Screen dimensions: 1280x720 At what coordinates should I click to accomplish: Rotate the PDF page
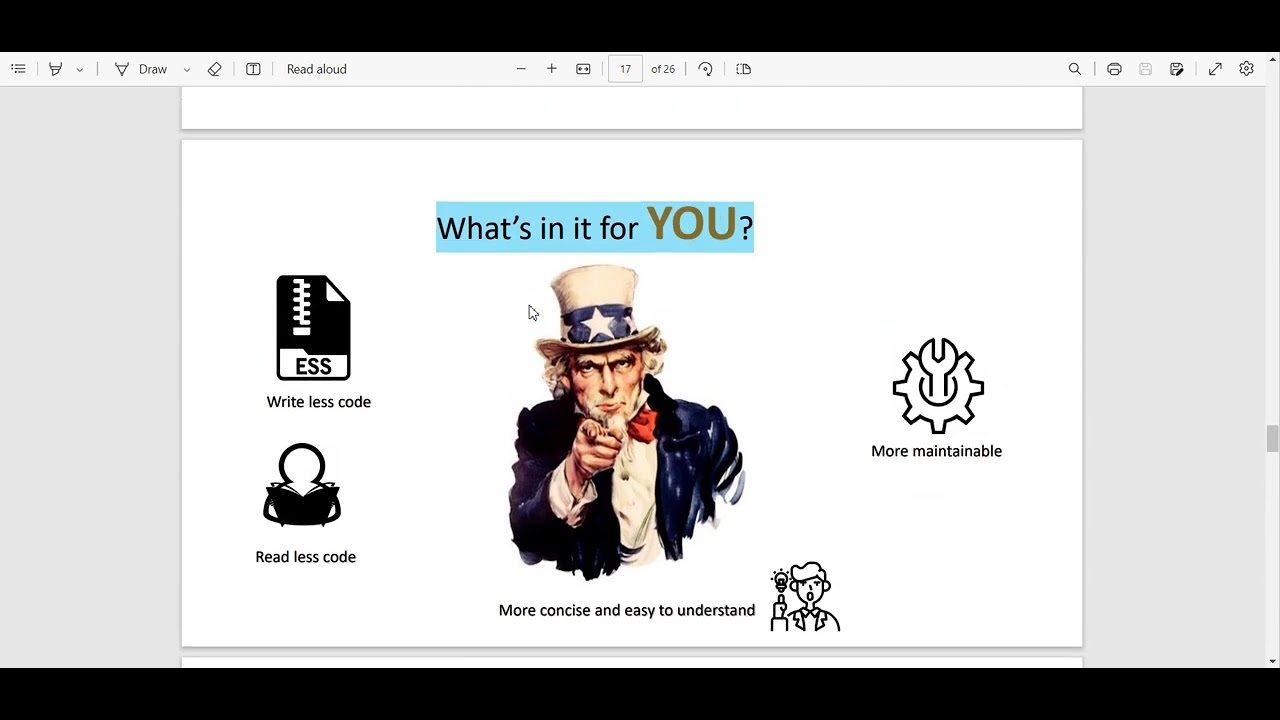(705, 69)
